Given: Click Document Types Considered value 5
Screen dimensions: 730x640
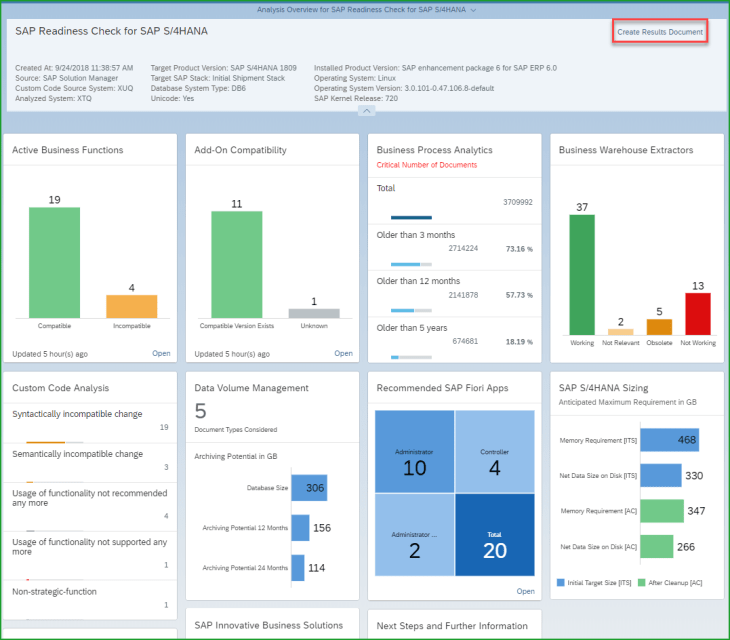Looking at the screenshot, I should coord(200,411).
